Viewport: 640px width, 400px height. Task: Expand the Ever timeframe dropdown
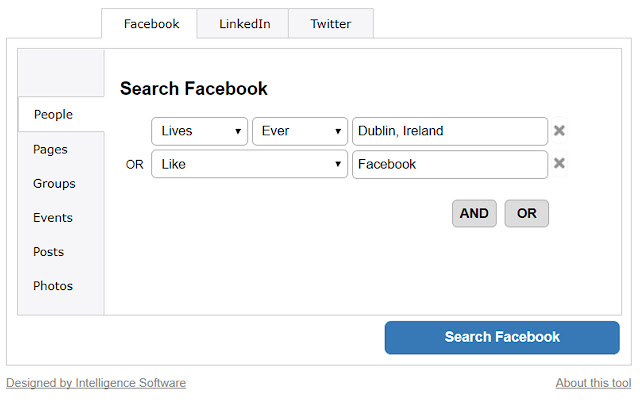coord(300,132)
